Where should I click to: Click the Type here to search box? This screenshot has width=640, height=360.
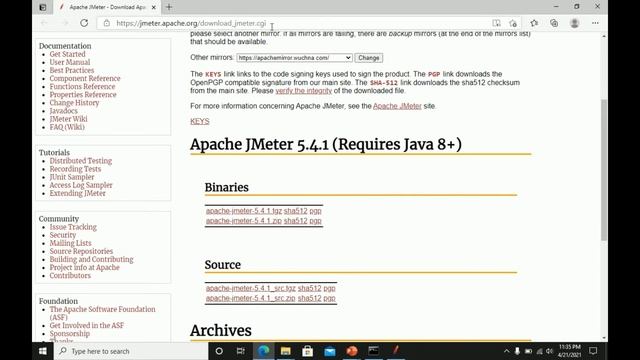(x=131, y=351)
